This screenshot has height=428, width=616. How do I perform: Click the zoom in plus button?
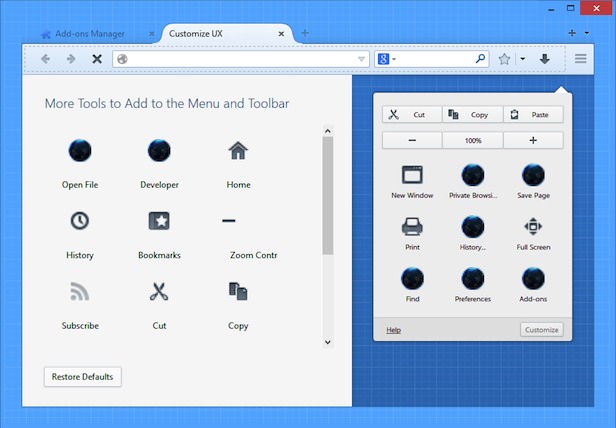point(533,141)
